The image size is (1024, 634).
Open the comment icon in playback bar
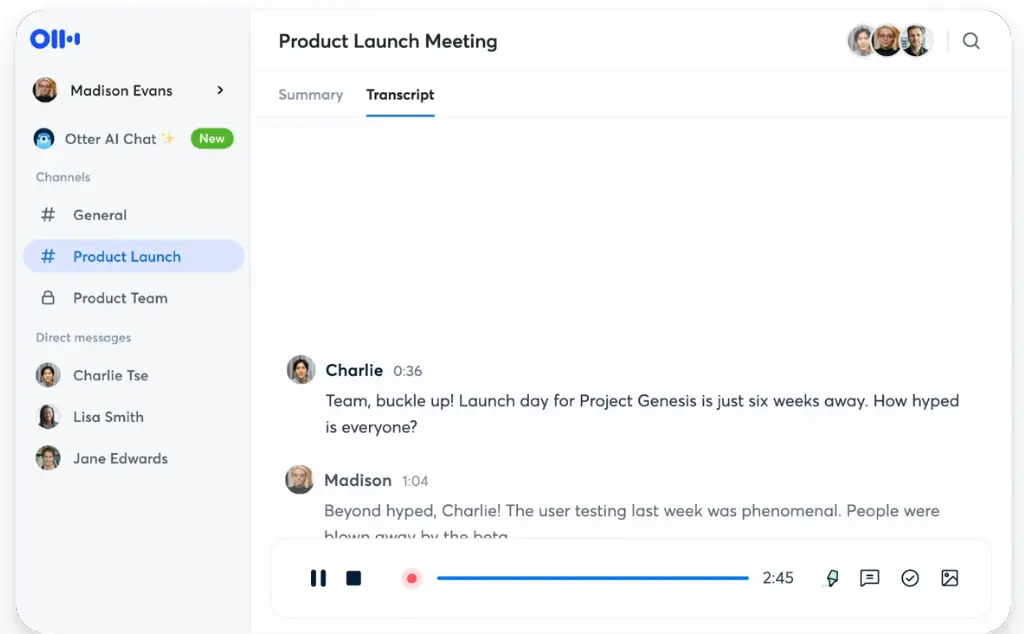point(870,578)
